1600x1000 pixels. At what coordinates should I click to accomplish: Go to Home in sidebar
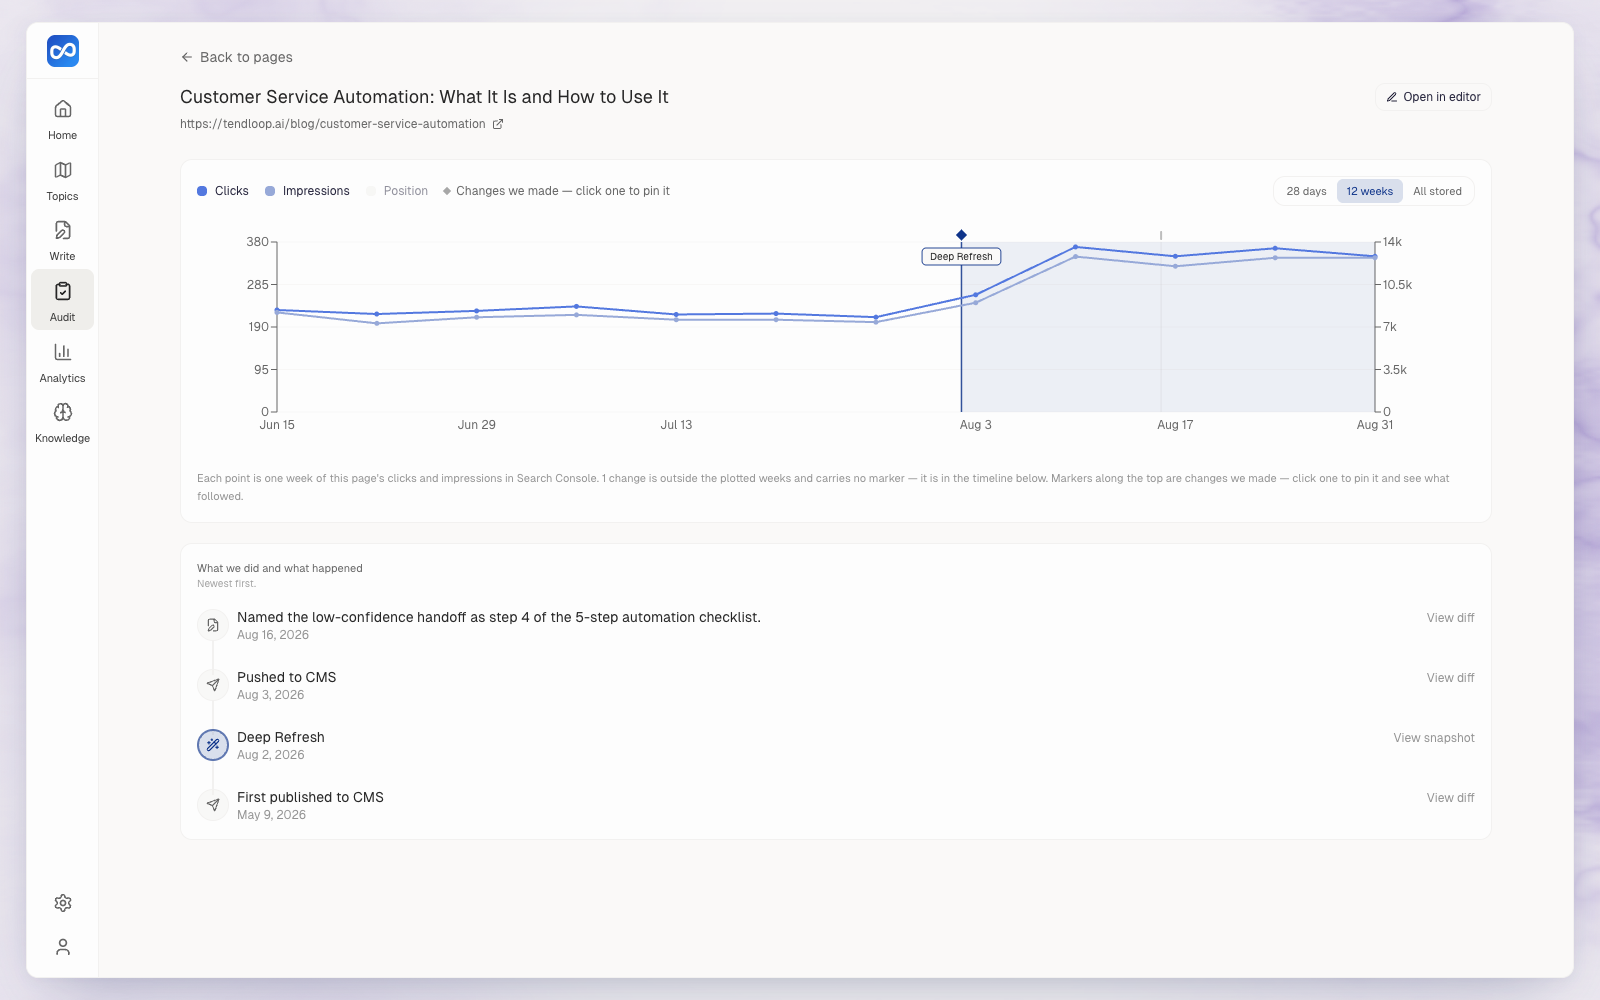click(62, 119)
